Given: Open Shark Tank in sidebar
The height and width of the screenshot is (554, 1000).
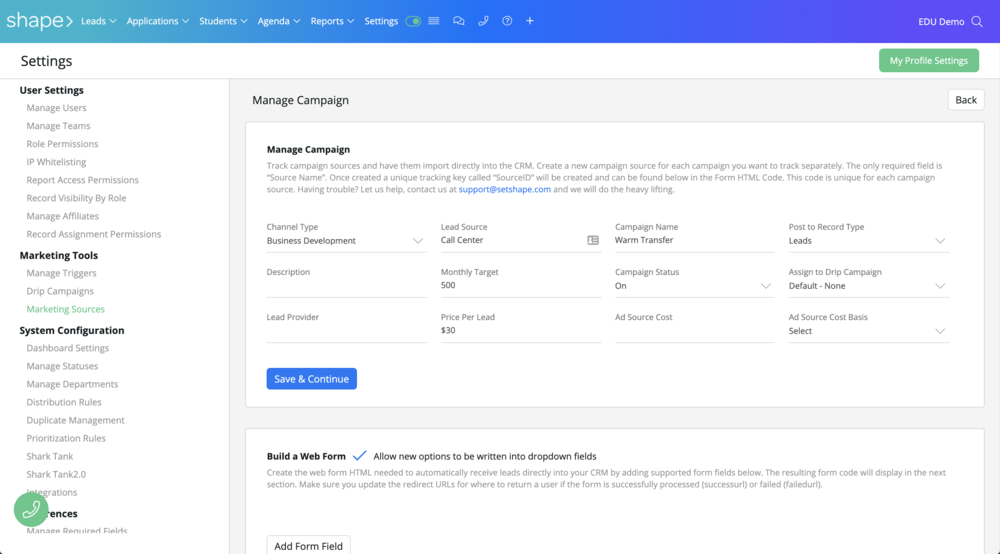Looking at the screenshot, I should point(50,456).
